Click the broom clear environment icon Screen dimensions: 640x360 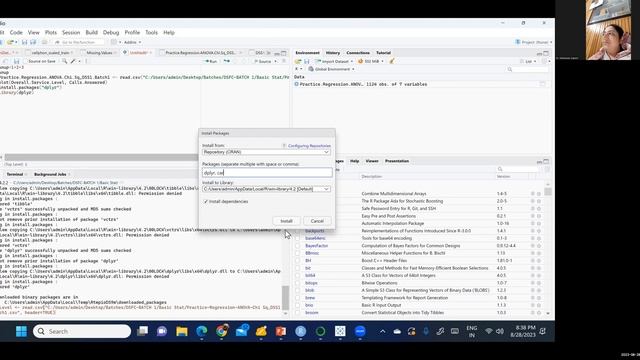click(392, 61)
